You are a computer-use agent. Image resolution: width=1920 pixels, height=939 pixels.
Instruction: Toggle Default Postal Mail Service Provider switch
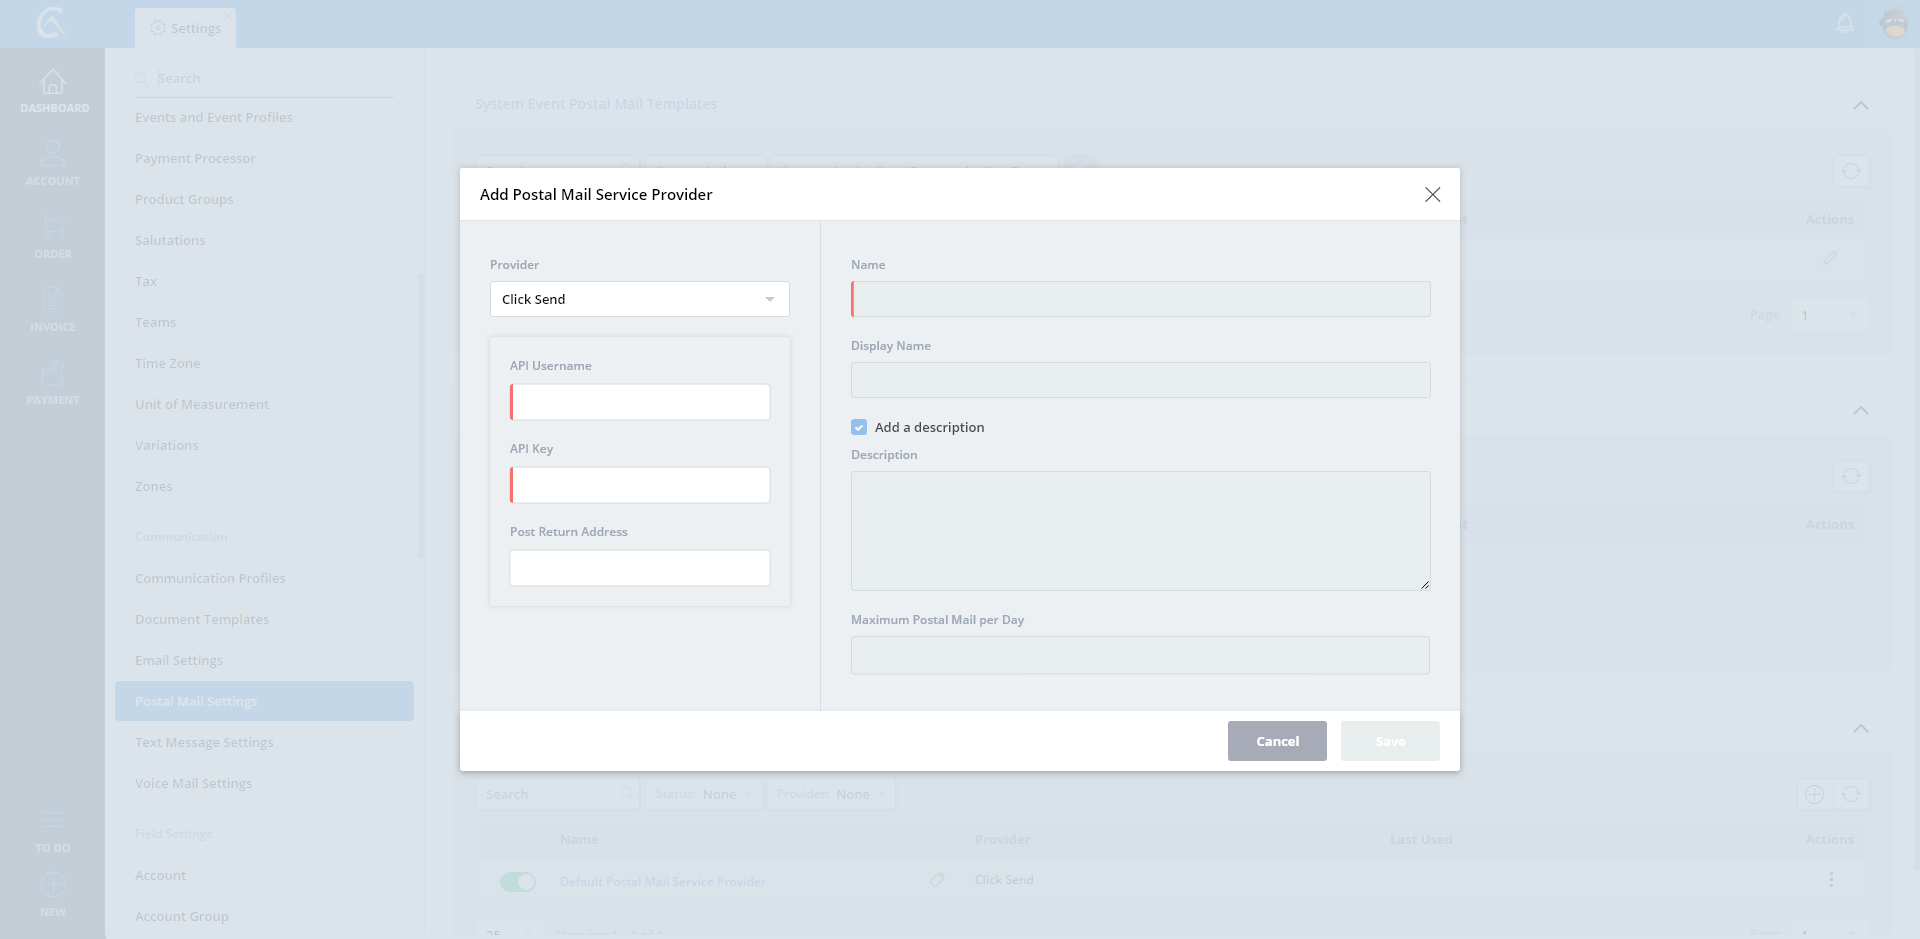pos(518,881)
